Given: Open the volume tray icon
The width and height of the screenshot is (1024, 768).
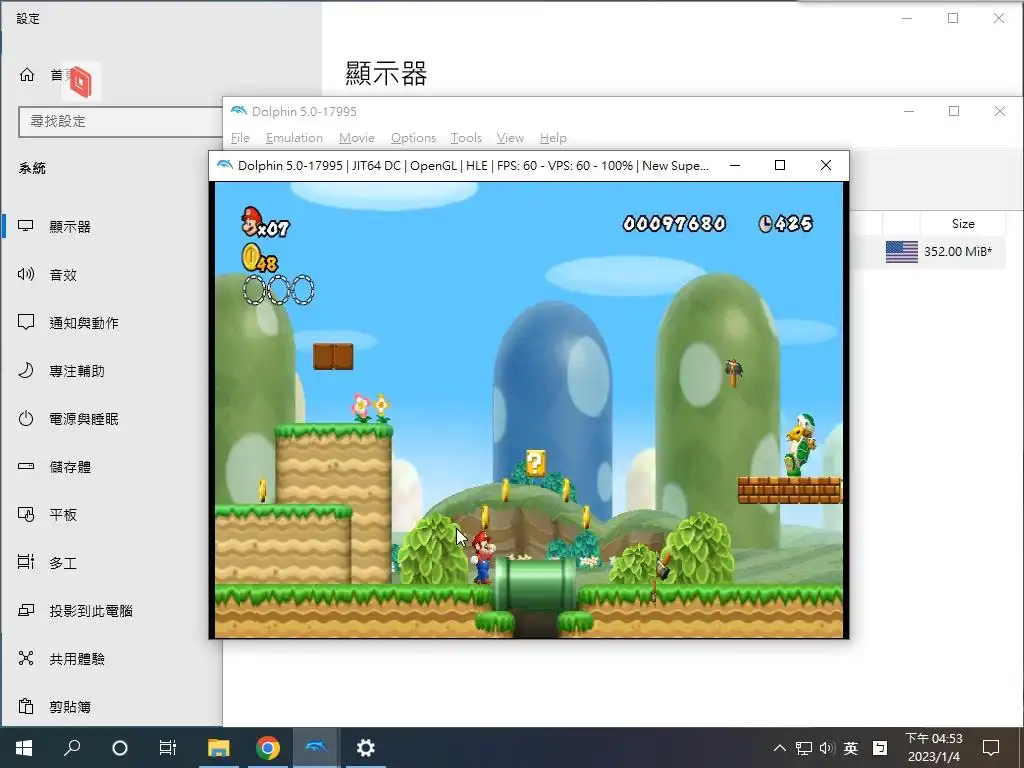Looking at the screenshot, I should click(827, 748).
